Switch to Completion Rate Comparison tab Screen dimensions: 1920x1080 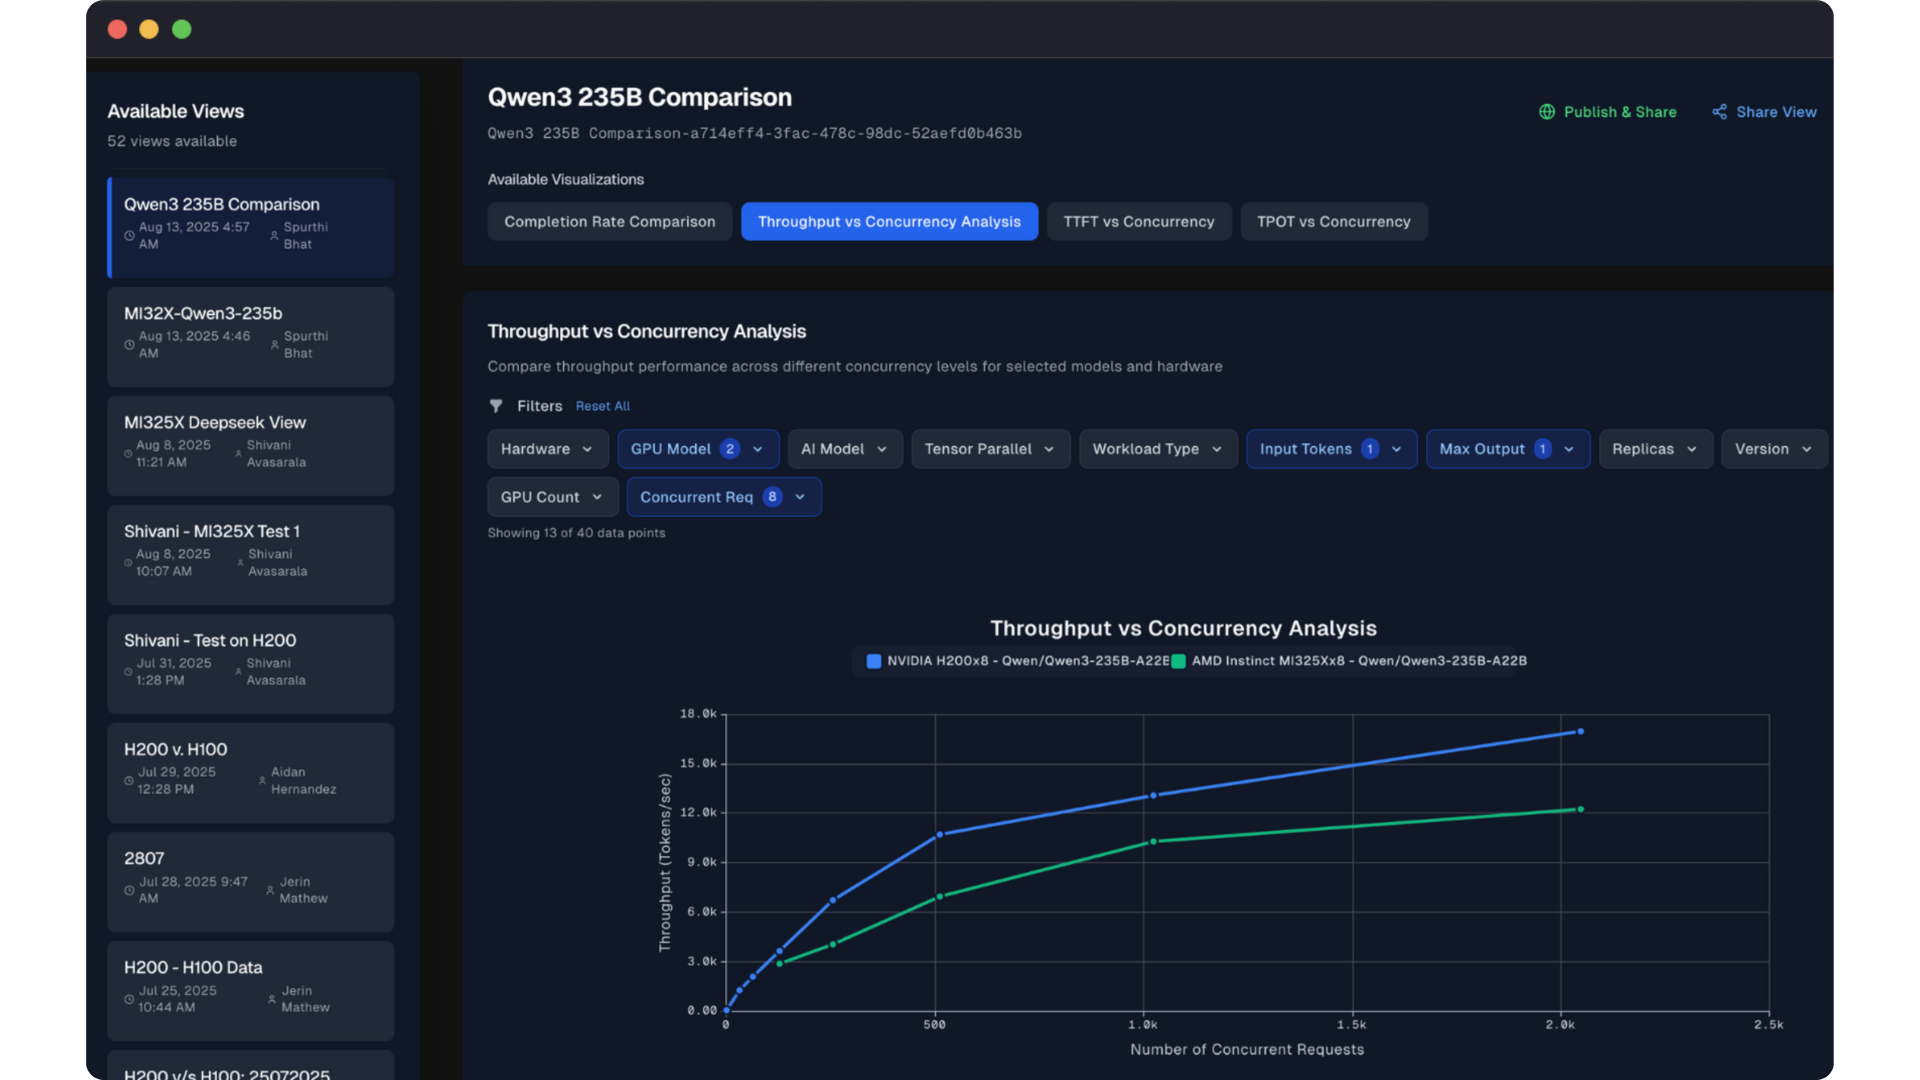point(609,222)
